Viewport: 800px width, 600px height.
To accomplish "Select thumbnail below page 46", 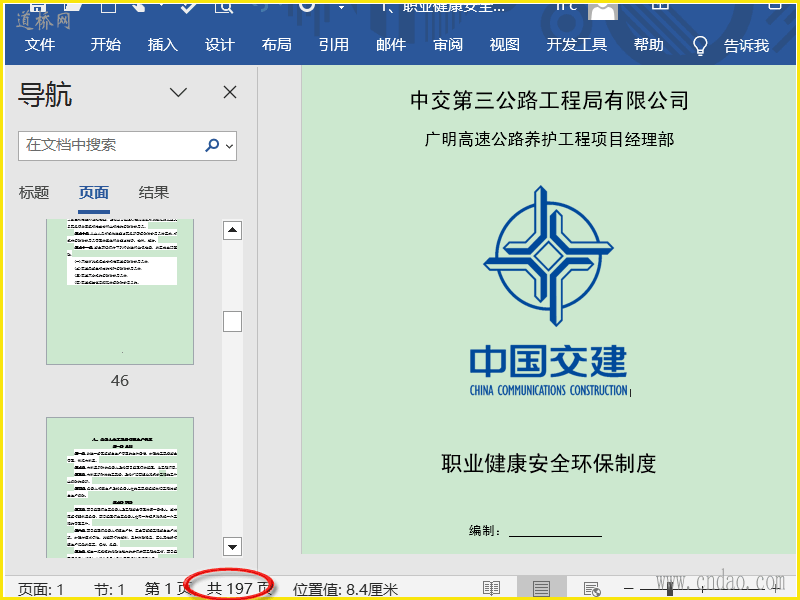I will [120, 487].
